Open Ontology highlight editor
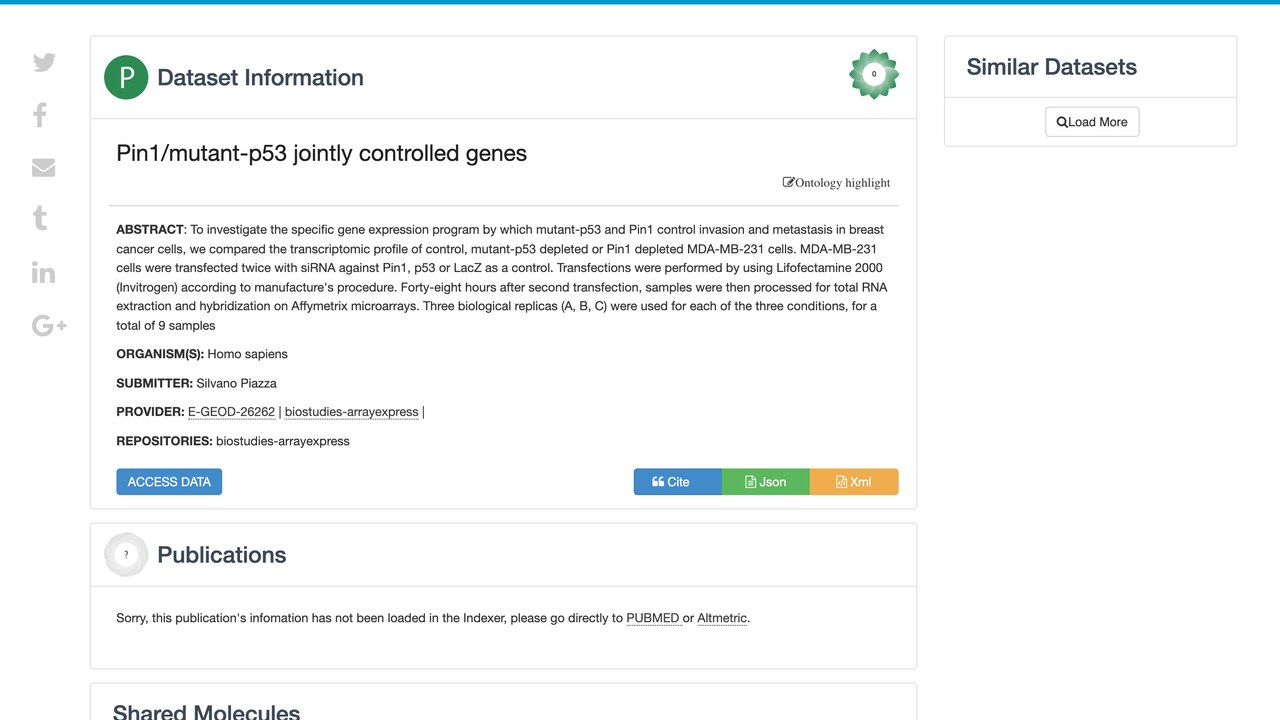 836,183
